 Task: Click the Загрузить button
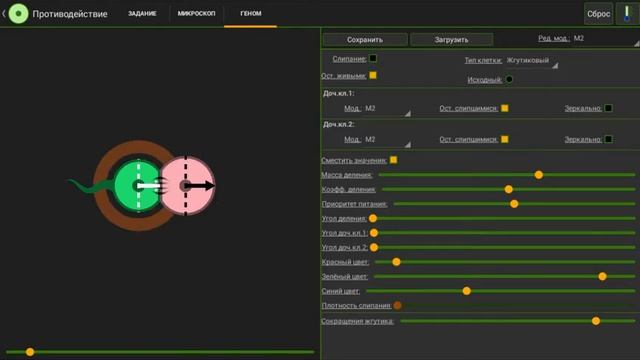451,40
